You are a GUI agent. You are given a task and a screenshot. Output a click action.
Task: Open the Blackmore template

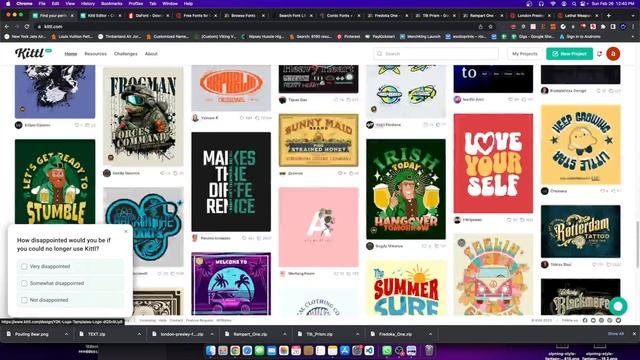tap(580, 297)
